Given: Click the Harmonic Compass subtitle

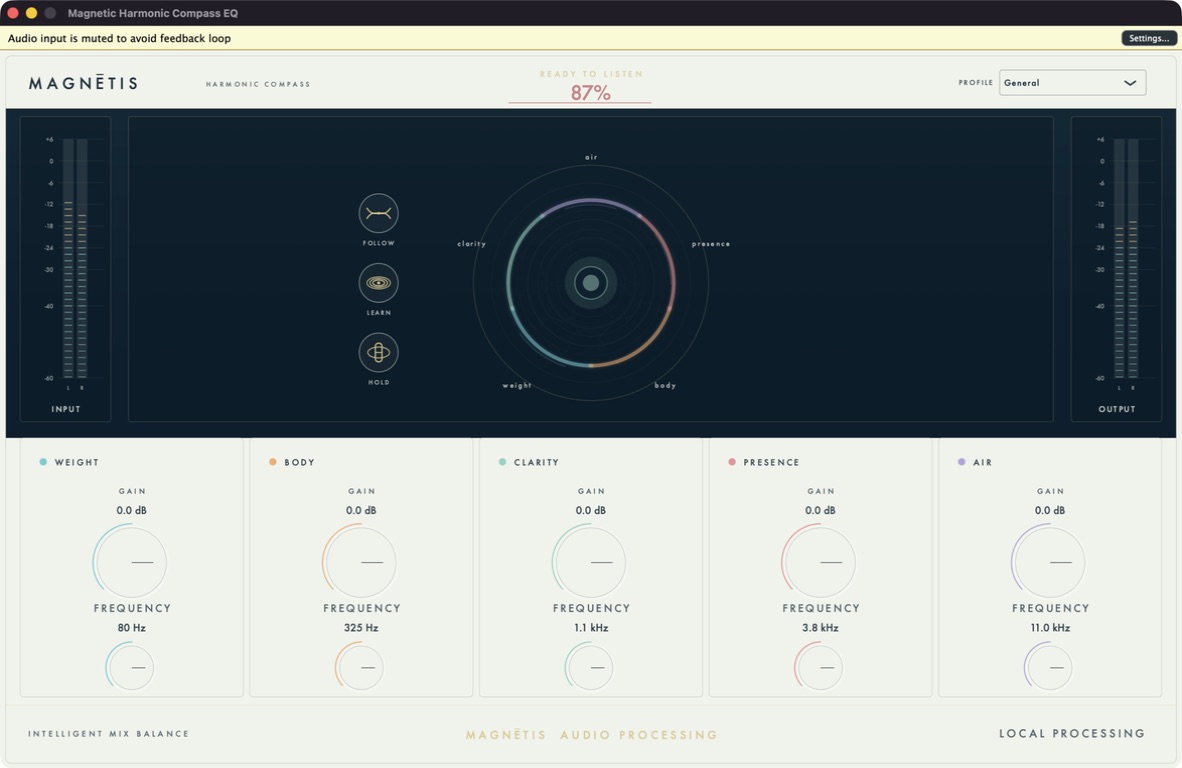Looking at the screenshot, I should point(258,84).
